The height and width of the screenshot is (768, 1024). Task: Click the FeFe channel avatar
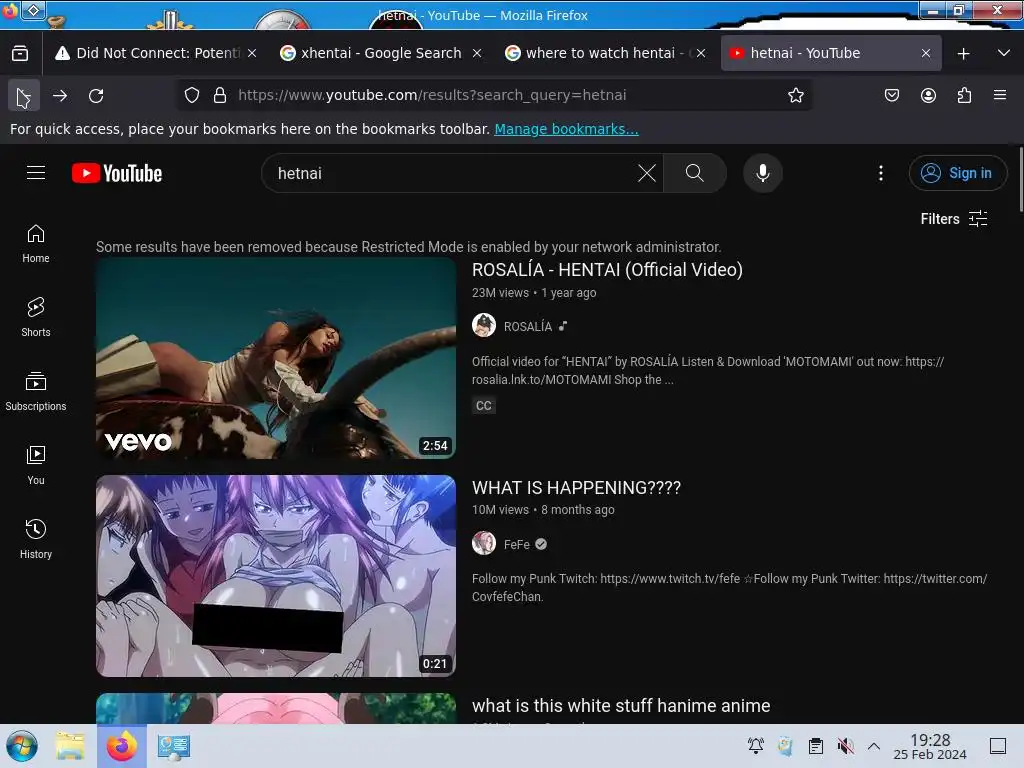click(484, 543)
